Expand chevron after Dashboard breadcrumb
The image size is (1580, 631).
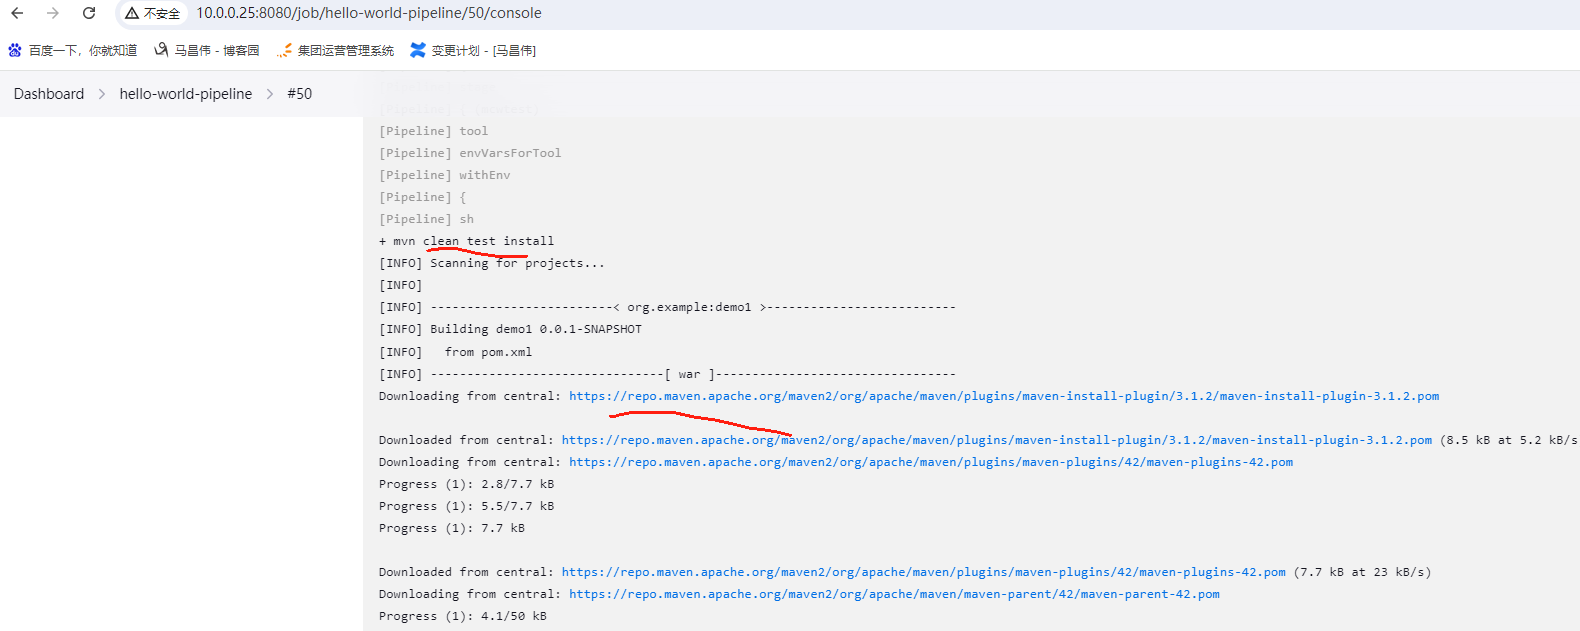pyautogui.click(x=102, y=94)
